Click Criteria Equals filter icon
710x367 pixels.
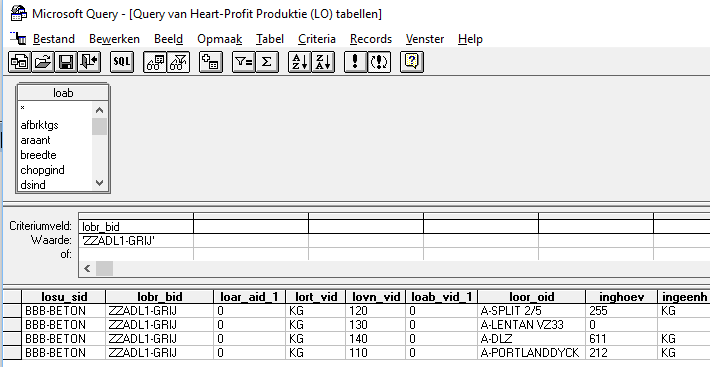pyautogui.click(x=244, y=62)
